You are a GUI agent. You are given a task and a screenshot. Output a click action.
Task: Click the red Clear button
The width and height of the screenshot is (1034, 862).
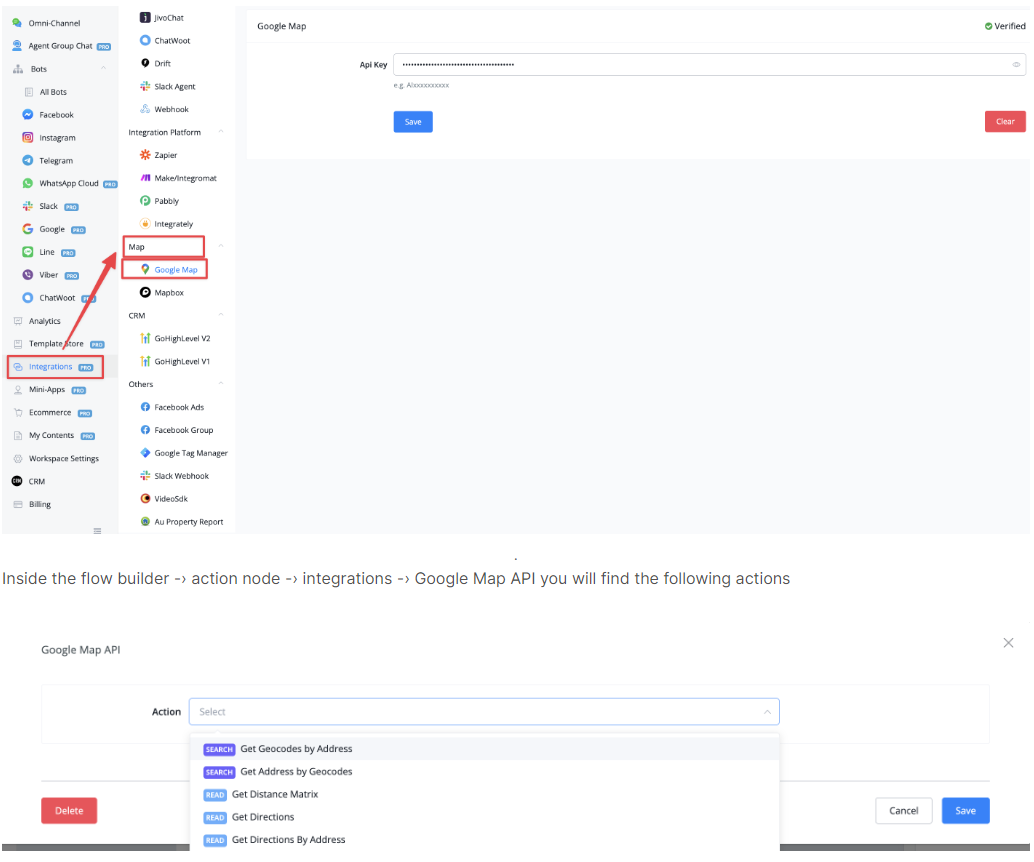(x=1005, y=121)
